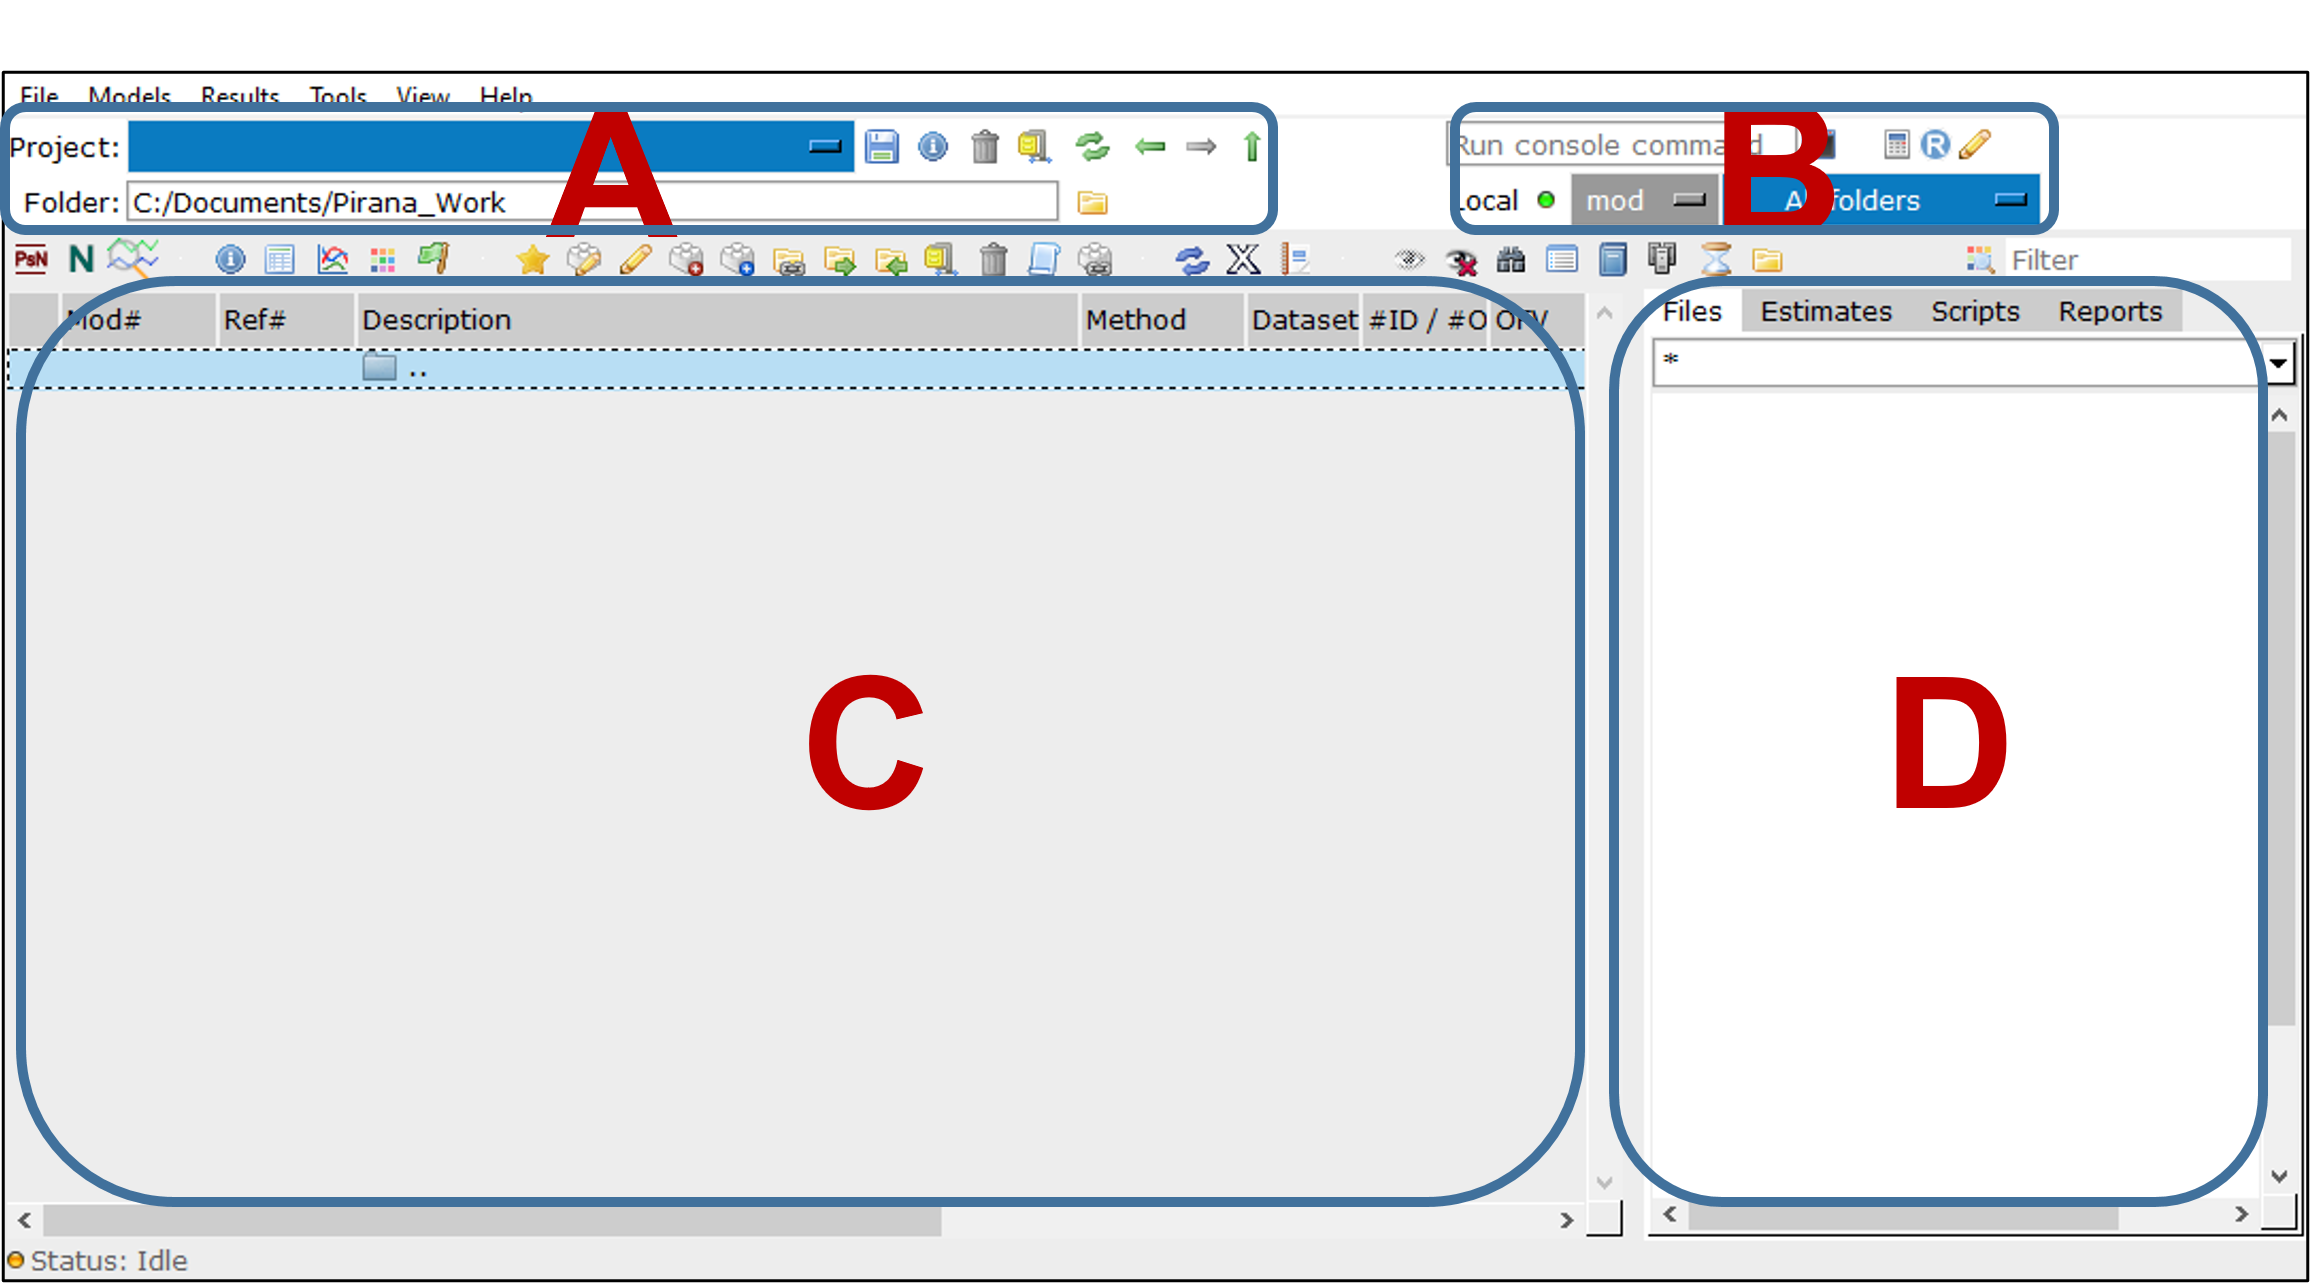
Task: Open the Models menu
Action: click(130, 96)
